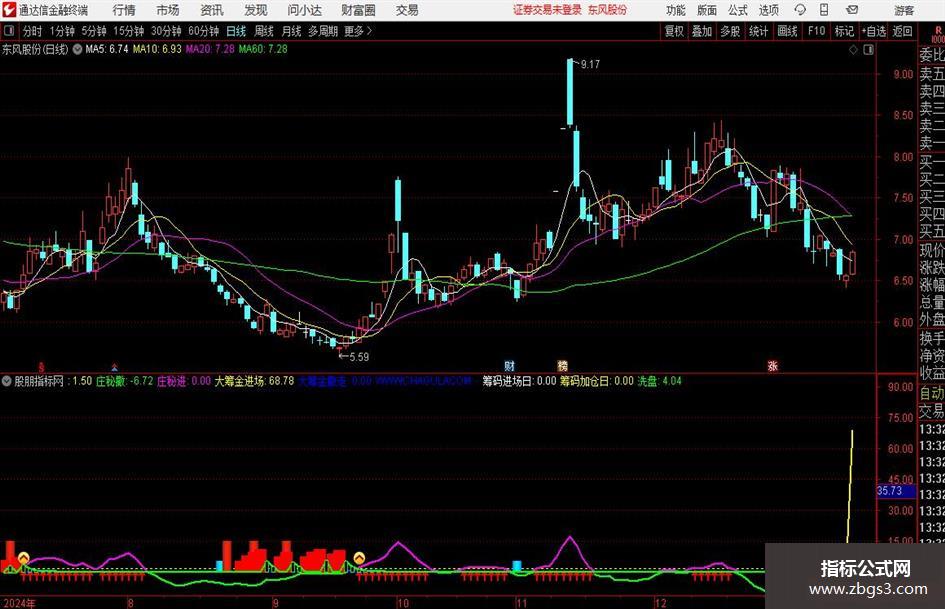The height and width of the screenshot is (609, 945).
Task: Click the diamond icon at the chart's top right
Action: (x=853, y=50)
